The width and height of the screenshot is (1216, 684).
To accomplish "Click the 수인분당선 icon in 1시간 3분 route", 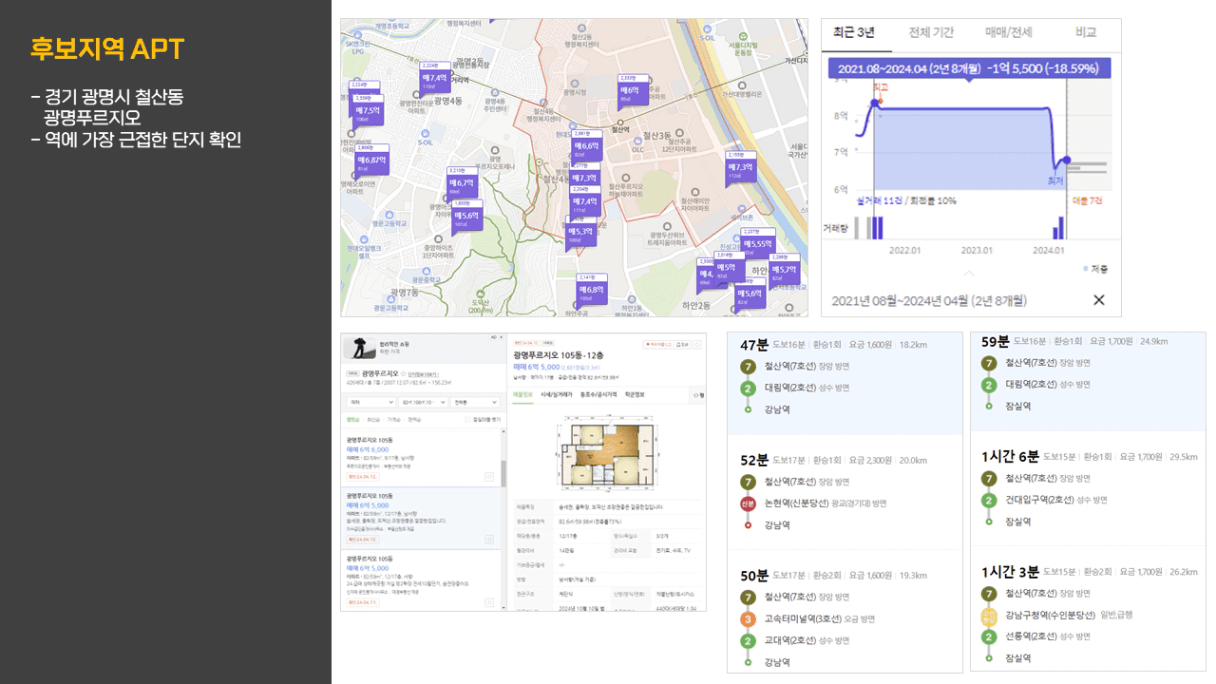I will 989,617.
